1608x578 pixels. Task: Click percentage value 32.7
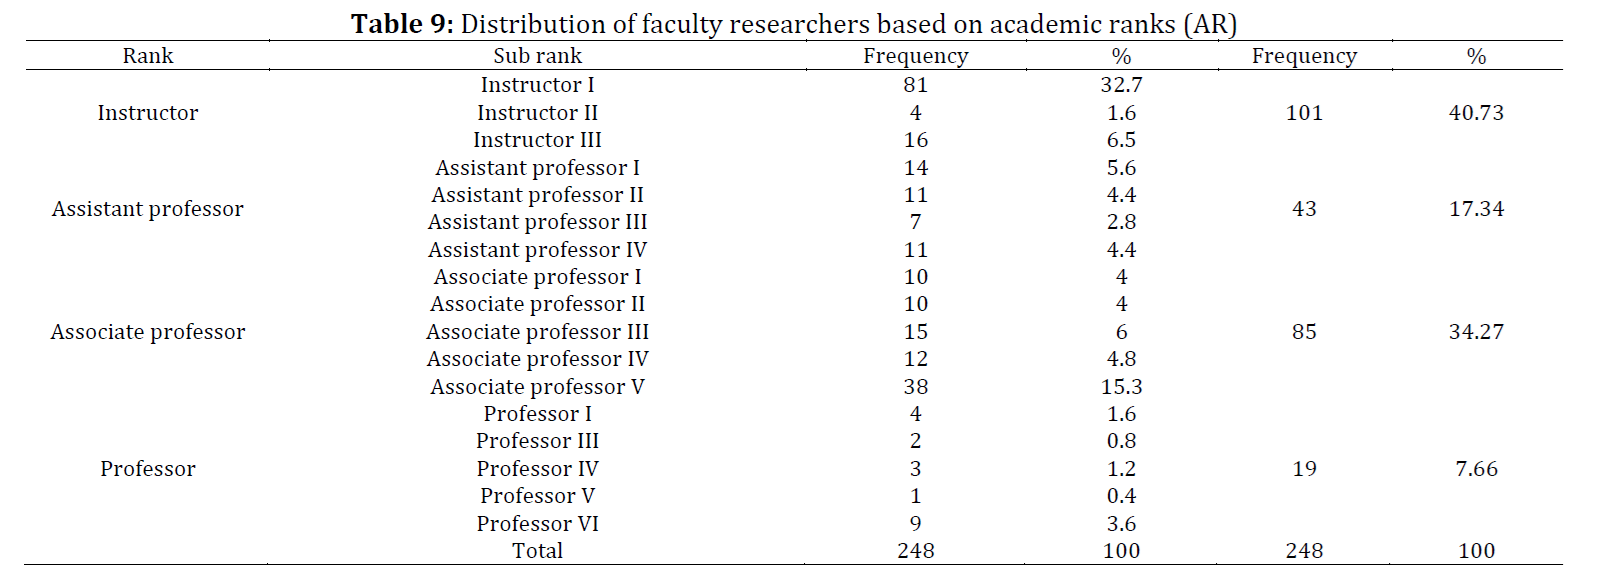pos(1121,85)
